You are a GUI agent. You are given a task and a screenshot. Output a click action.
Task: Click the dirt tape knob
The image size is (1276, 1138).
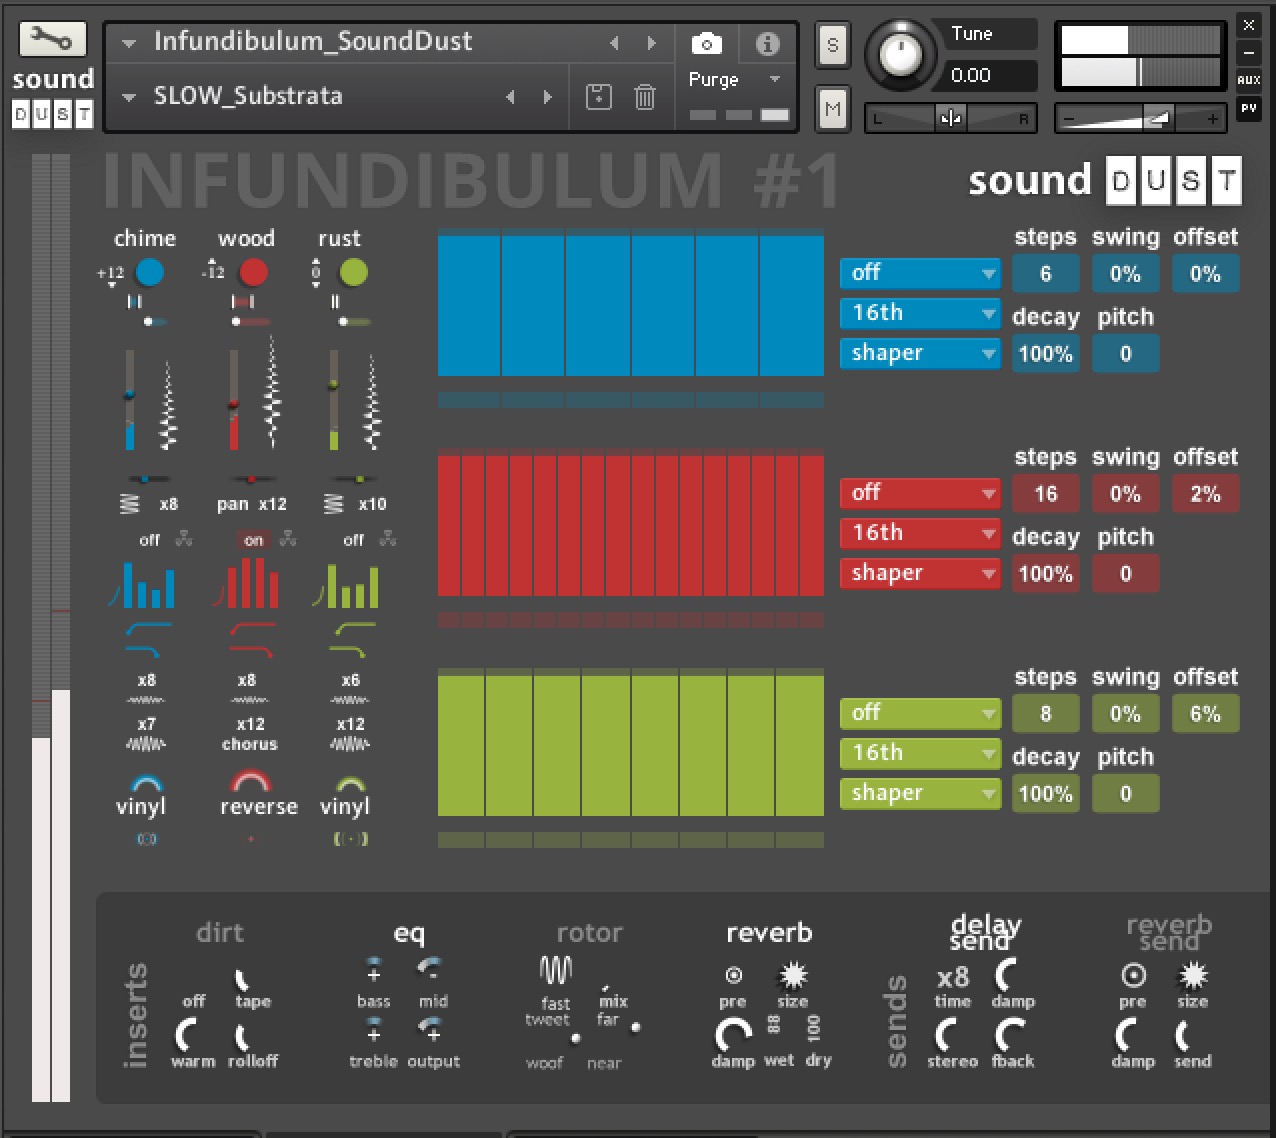[242, 979]
